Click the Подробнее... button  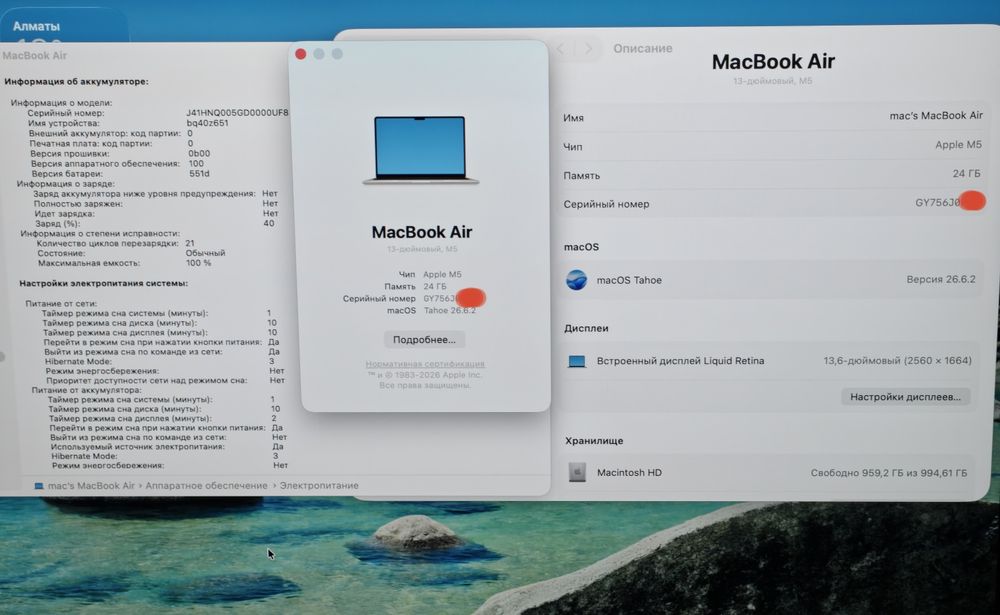pyautogui.click(x=424, y=339)
